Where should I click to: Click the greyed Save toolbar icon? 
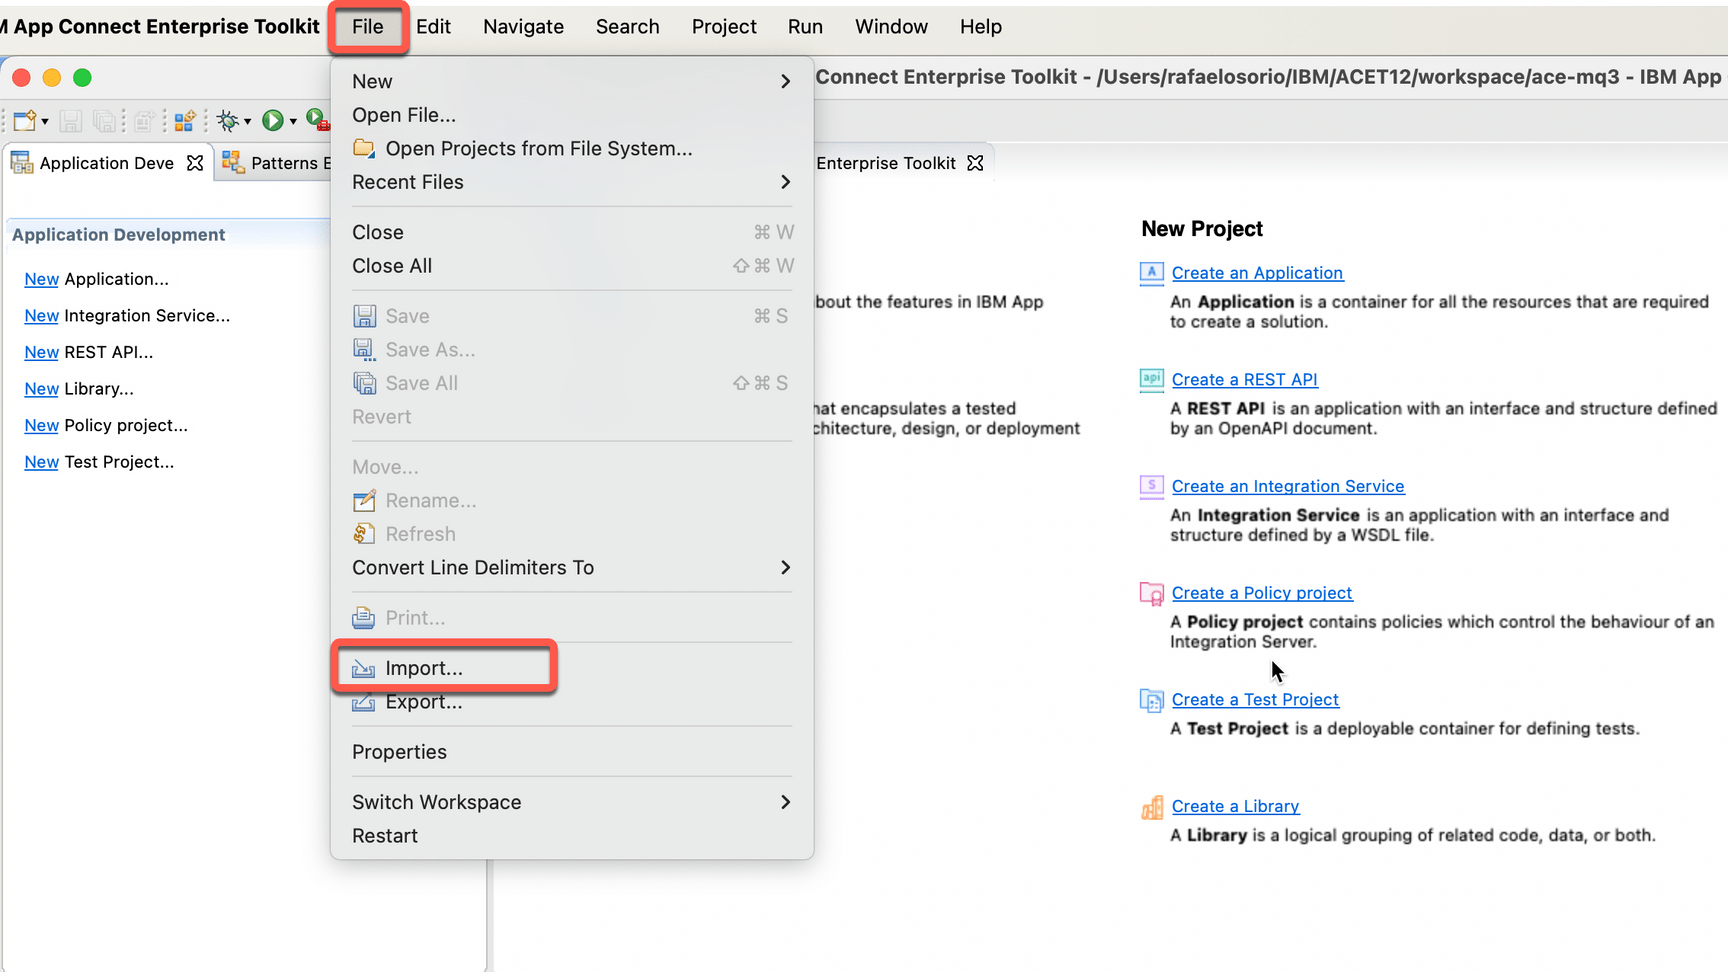click(70, 121)
